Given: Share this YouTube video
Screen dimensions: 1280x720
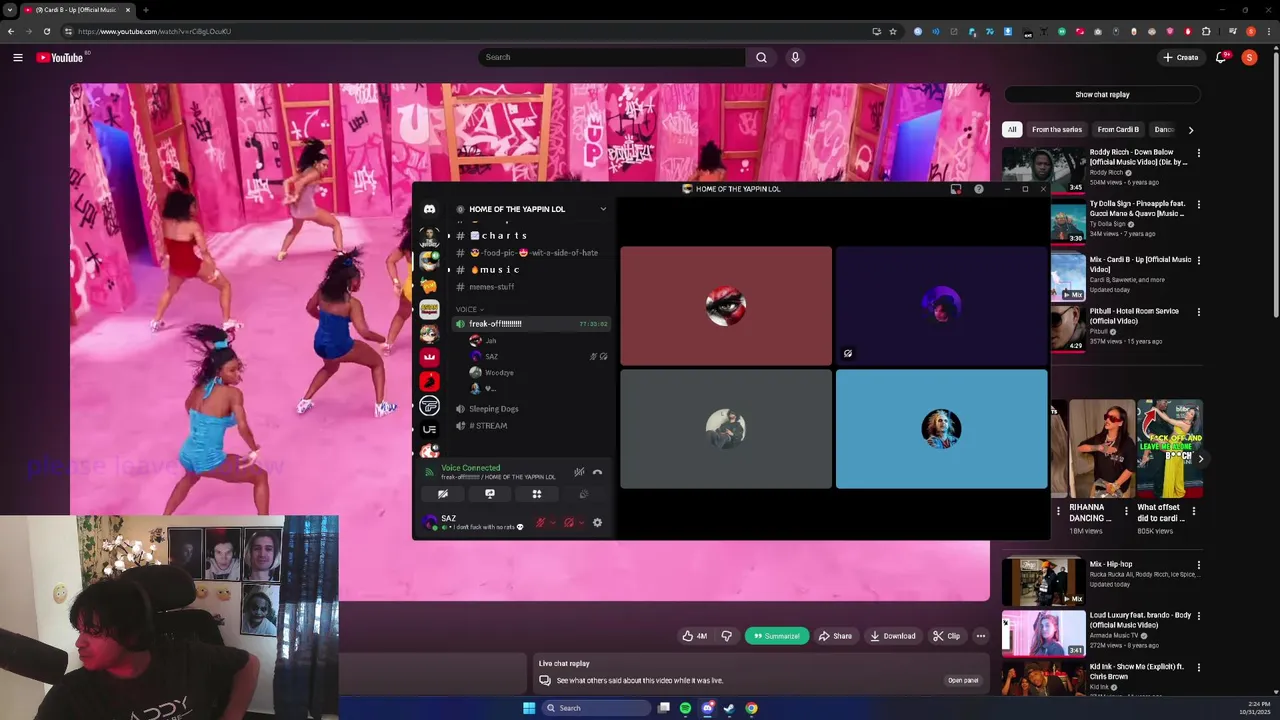Looking at the screenshot, I should coord(836,636).
